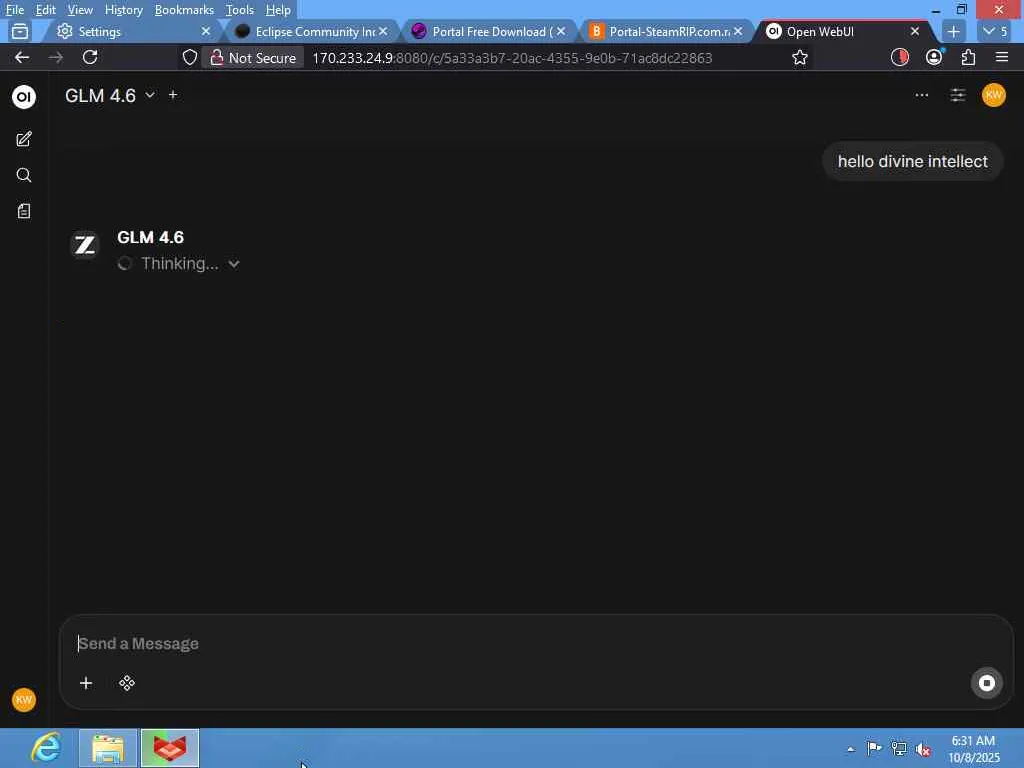The image size is (1024, 768).
Task: Focus the Send a Message input
Action: click(536, 643)
